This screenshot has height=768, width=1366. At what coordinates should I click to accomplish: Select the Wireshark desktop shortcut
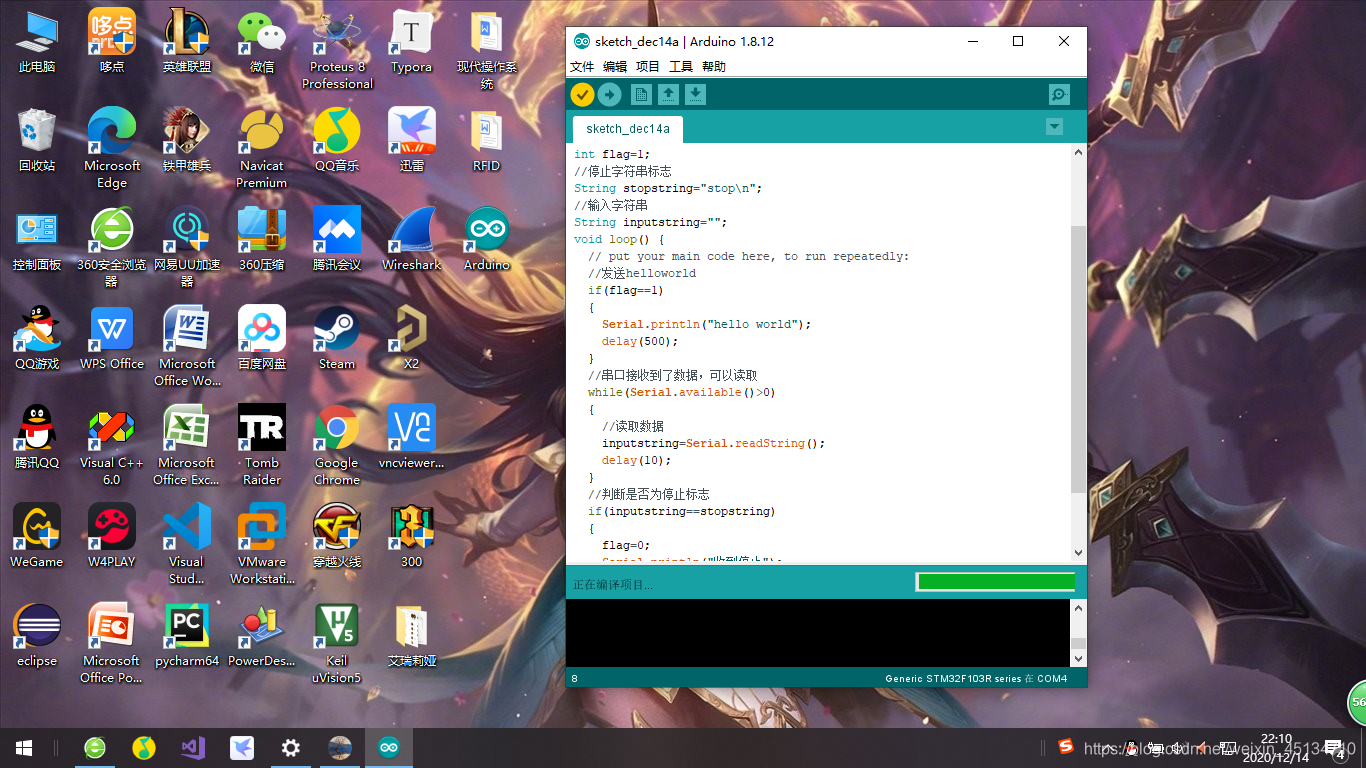411,240
